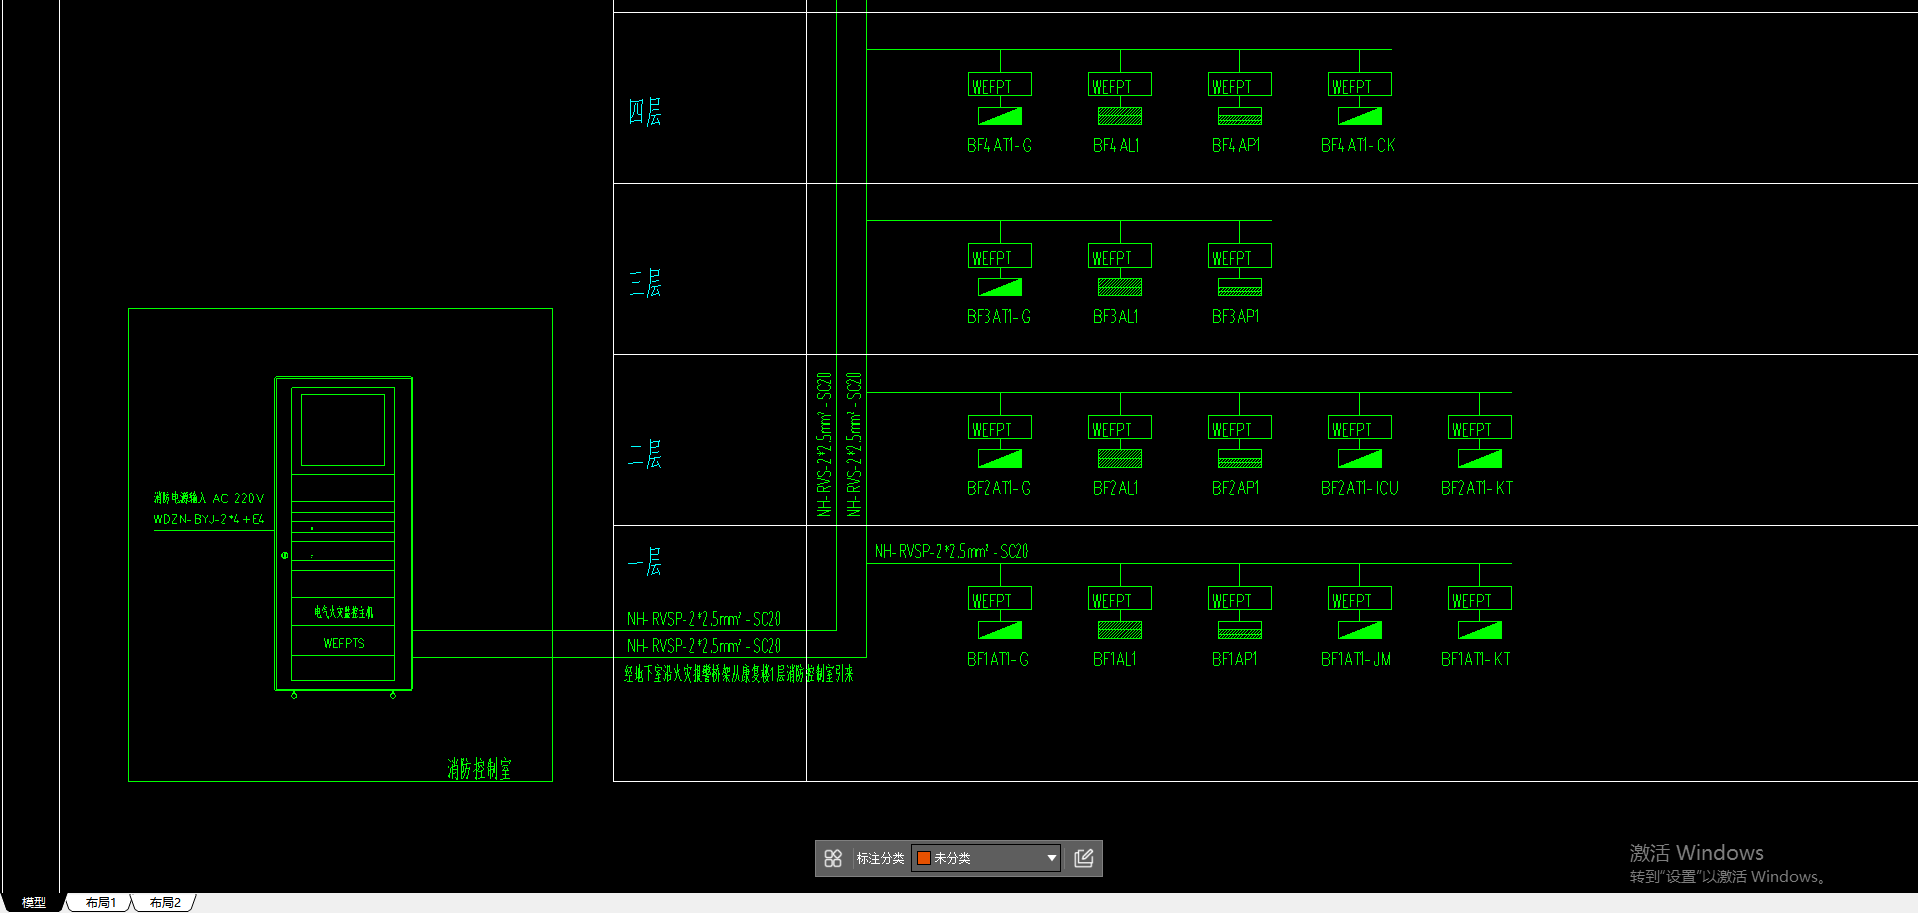Viewport: 1918px width, 913px height.
Task: Select the 四层 floor label
Action: click(x=645, y=111)
